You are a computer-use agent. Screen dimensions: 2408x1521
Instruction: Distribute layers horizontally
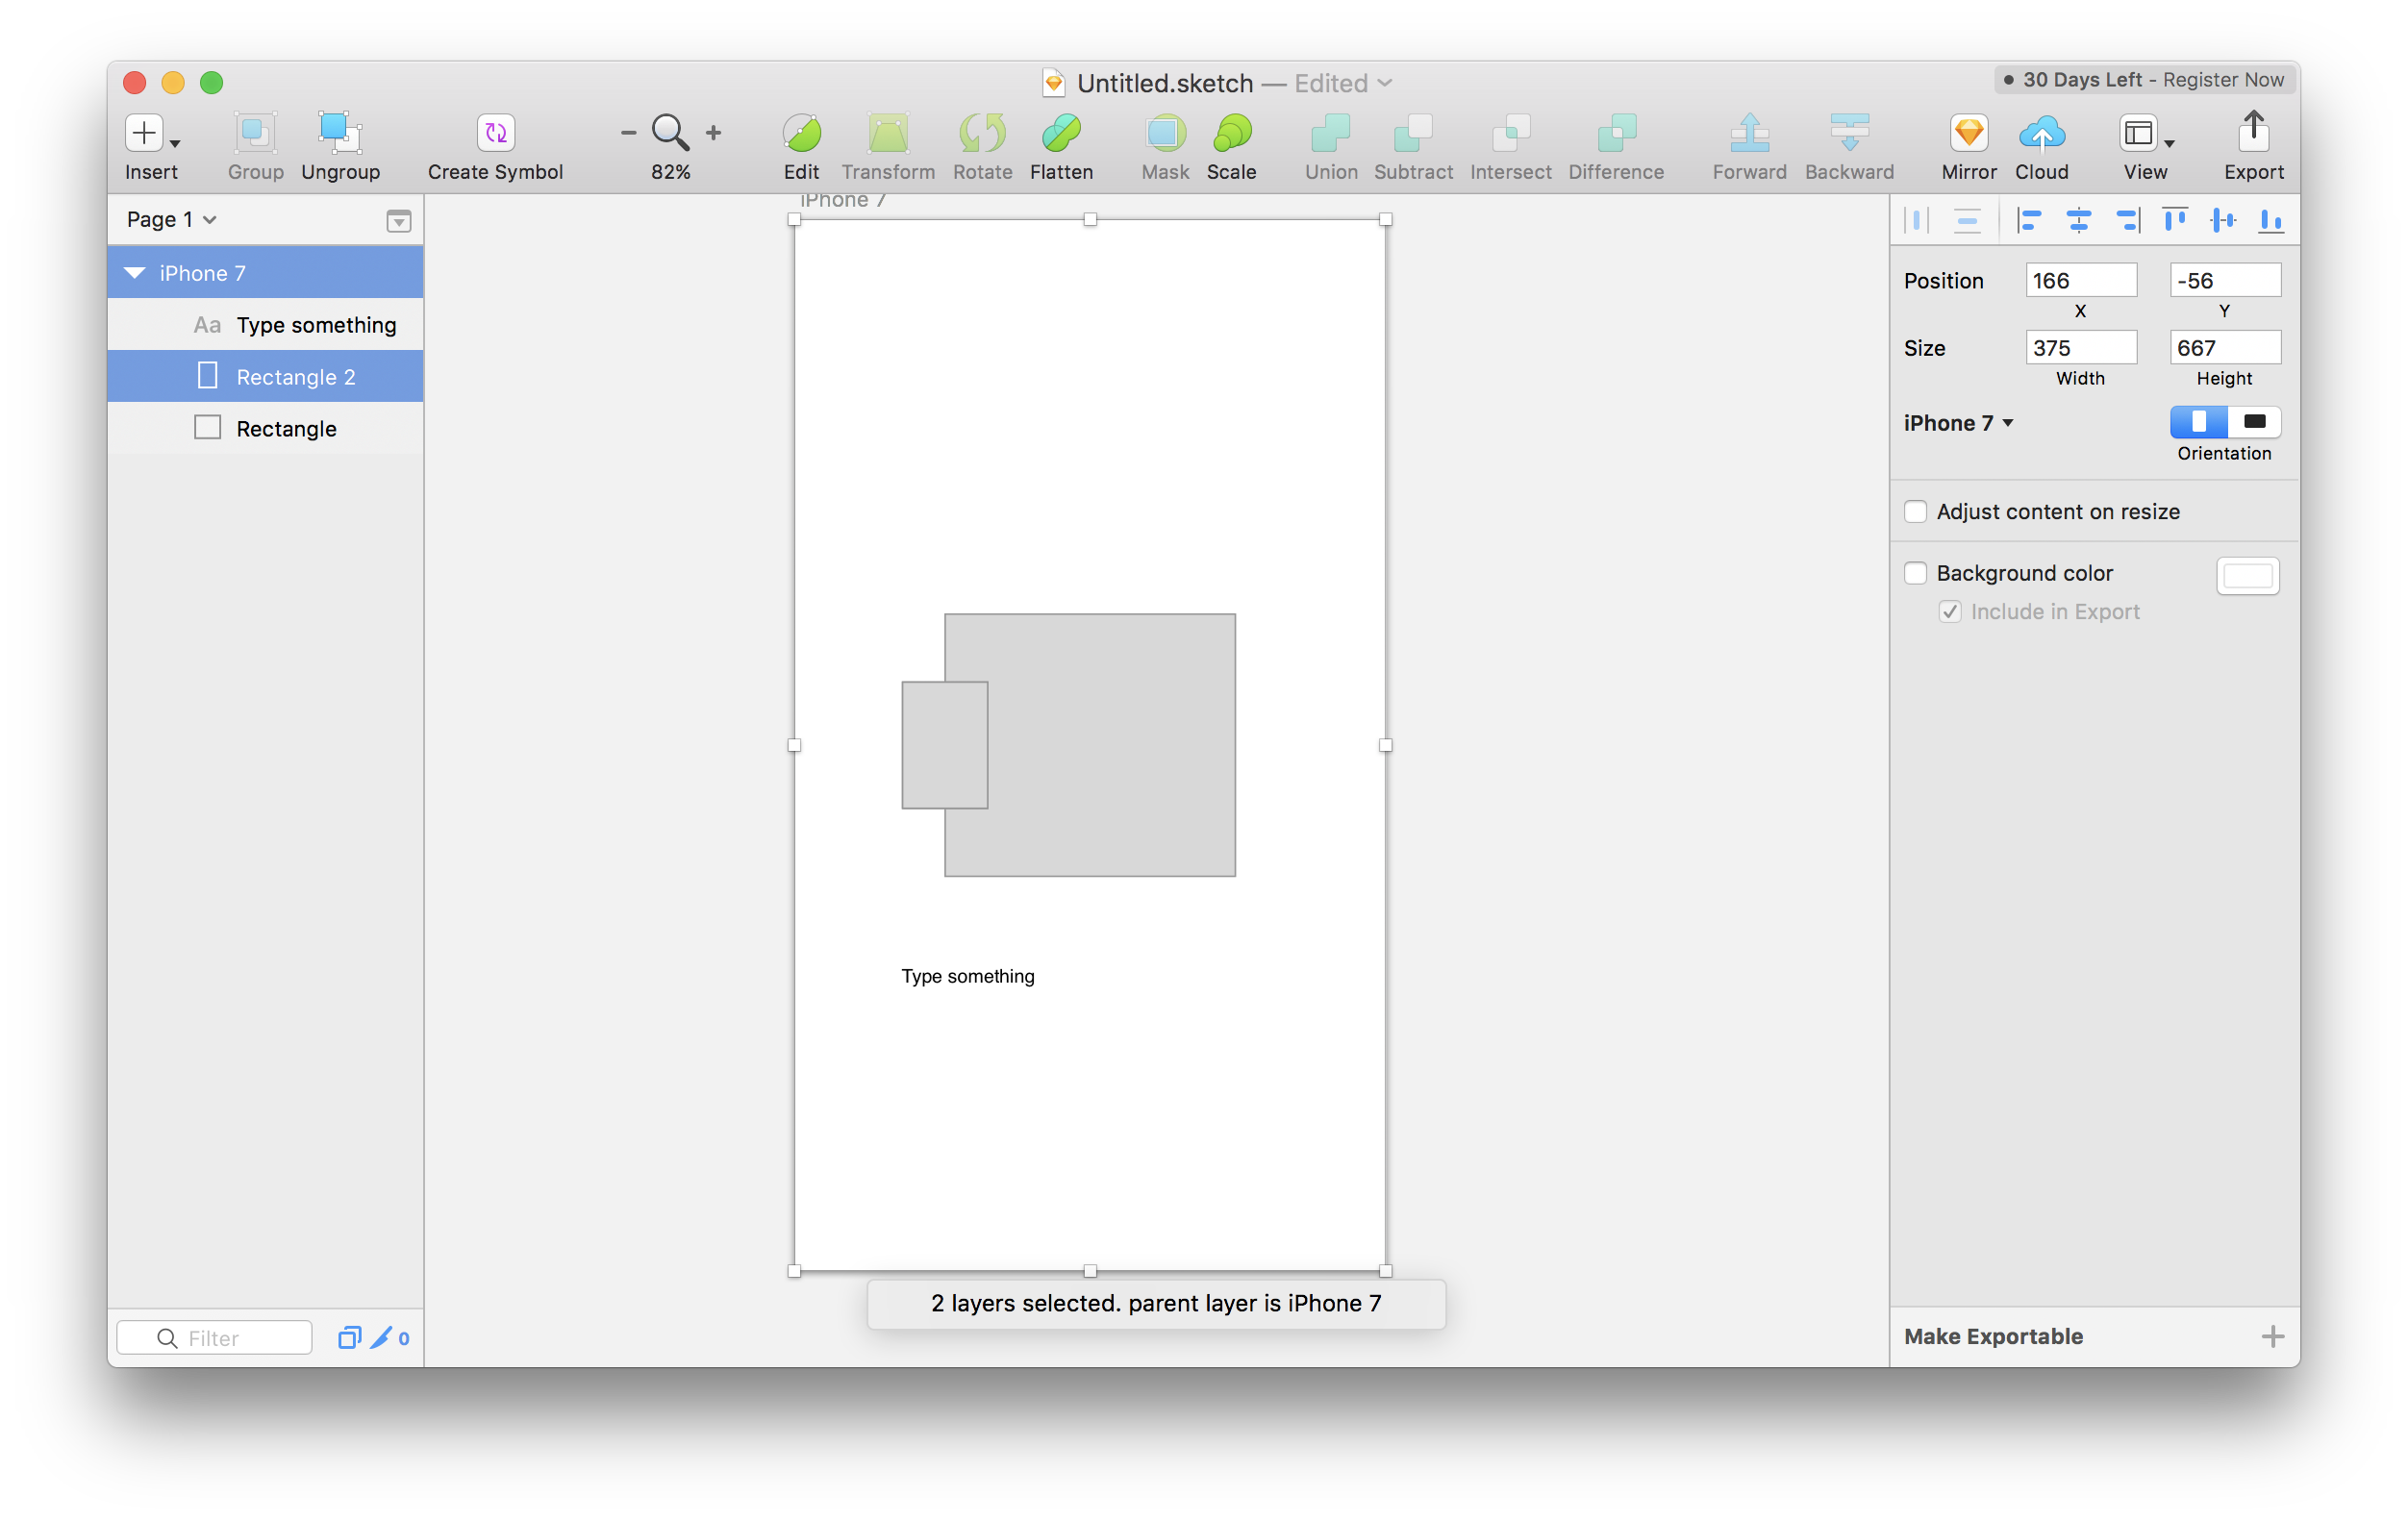tap(1916, 220)
